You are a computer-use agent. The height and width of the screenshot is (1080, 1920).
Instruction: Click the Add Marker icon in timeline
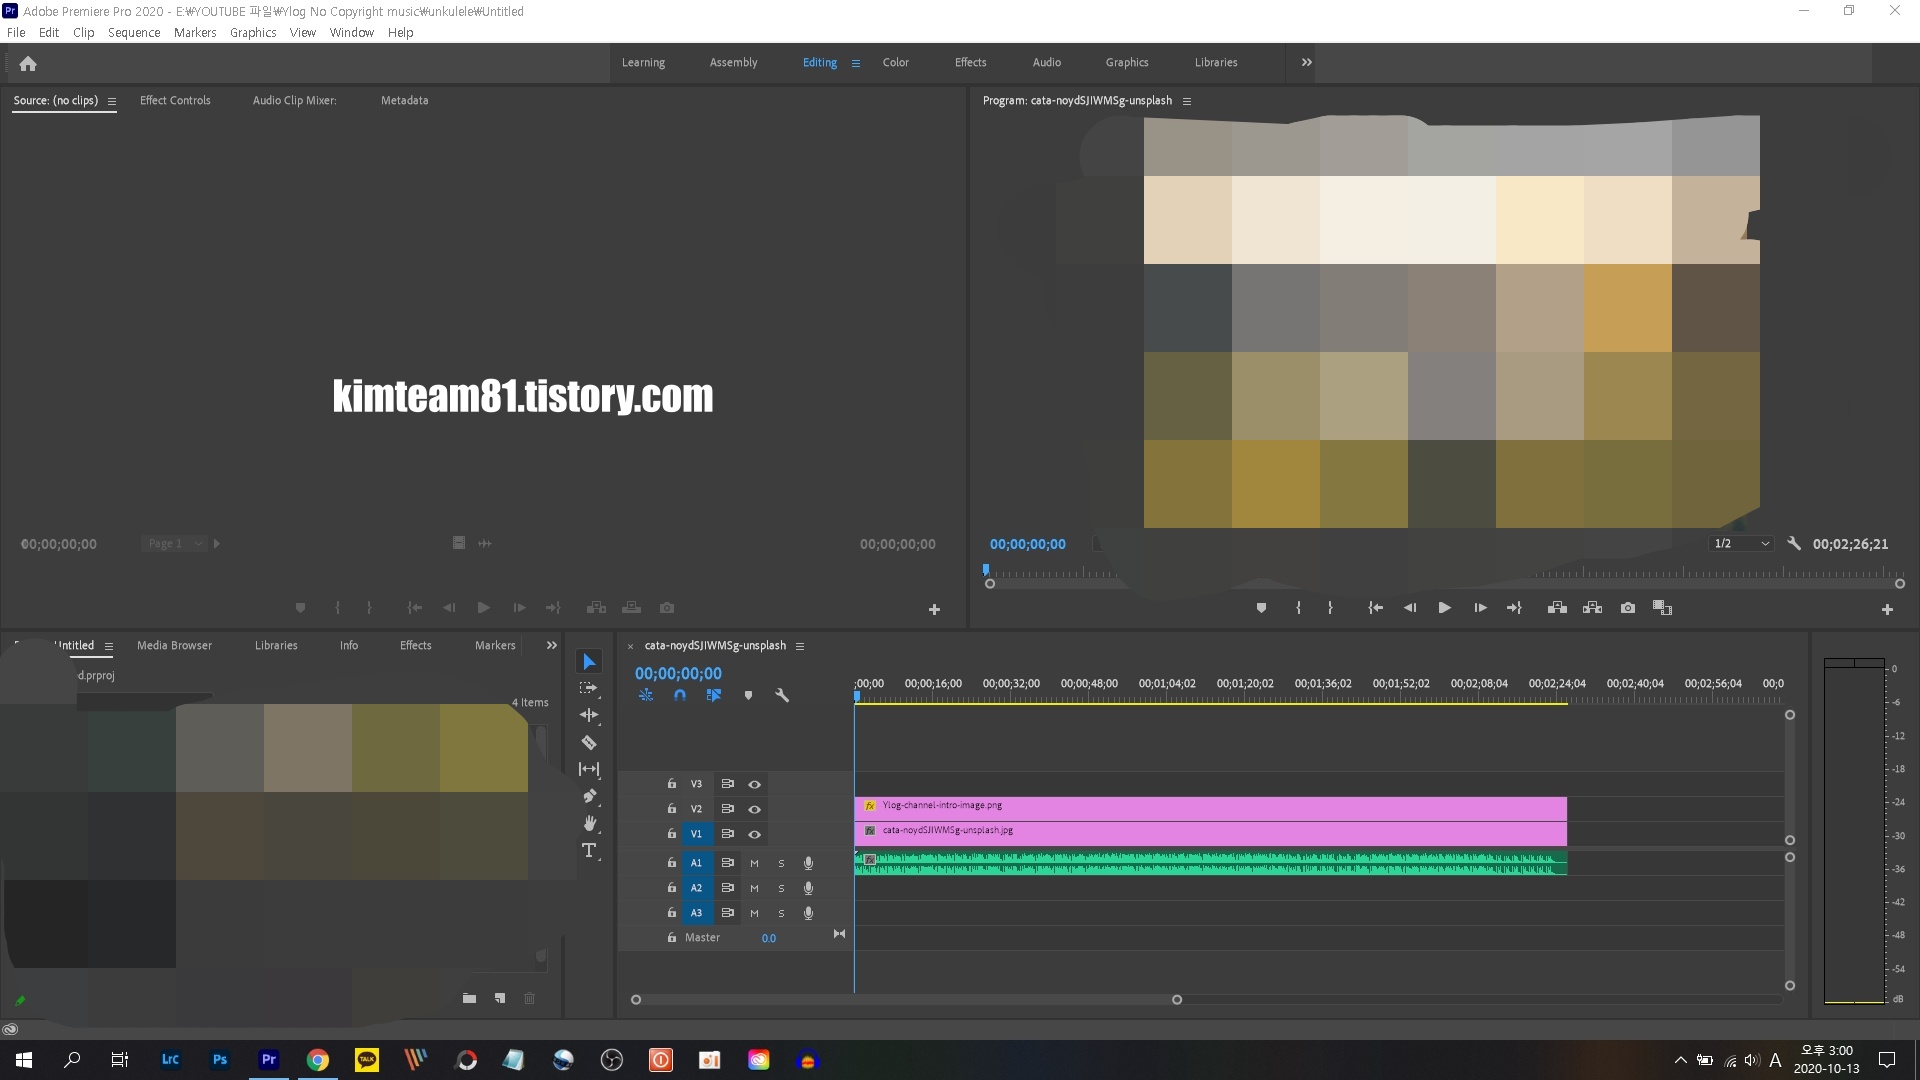[x=748, y=695]
